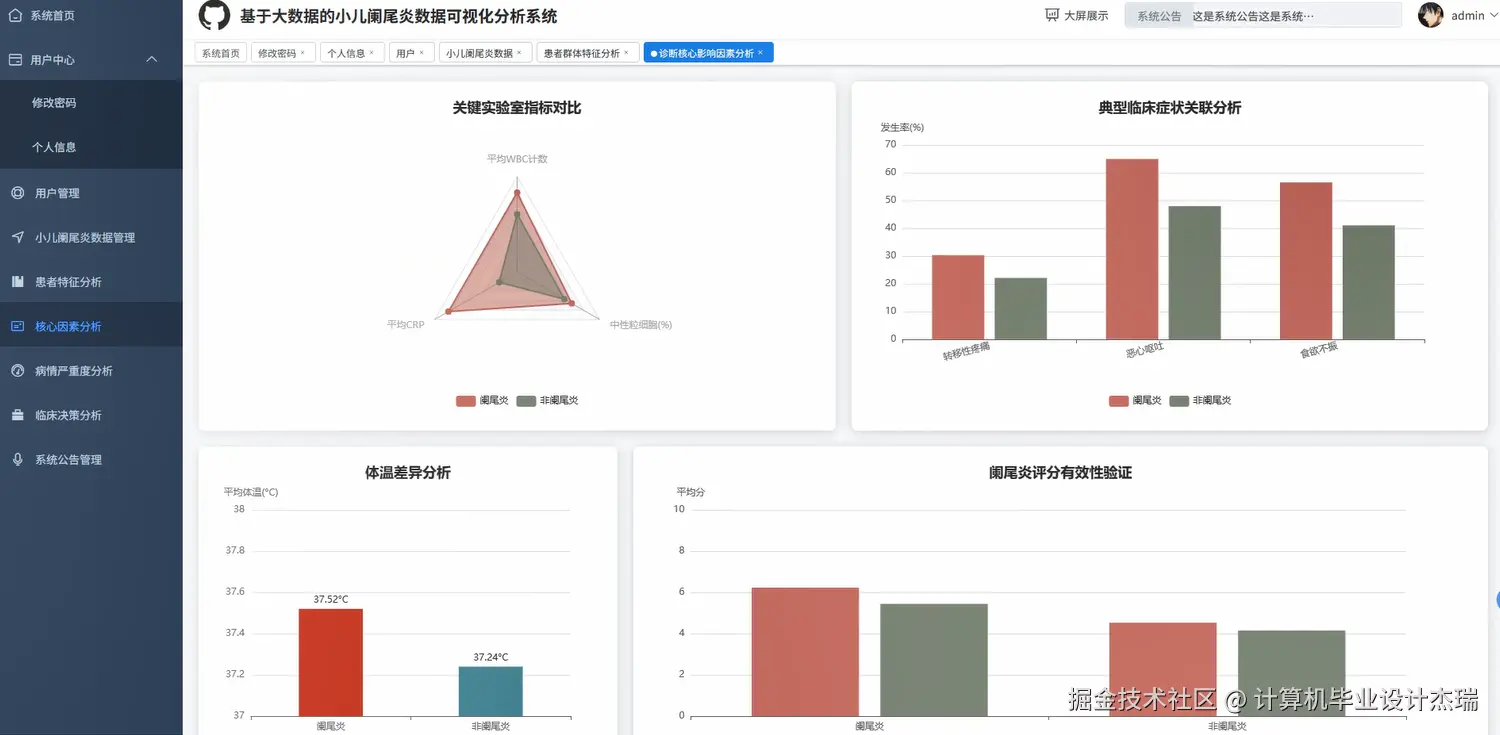Toggle 阑尾炎 legend in symptom bar chart
The height and width of the screenshot is (735, 1500).
pyautogui.click(x=1135, y=400)
